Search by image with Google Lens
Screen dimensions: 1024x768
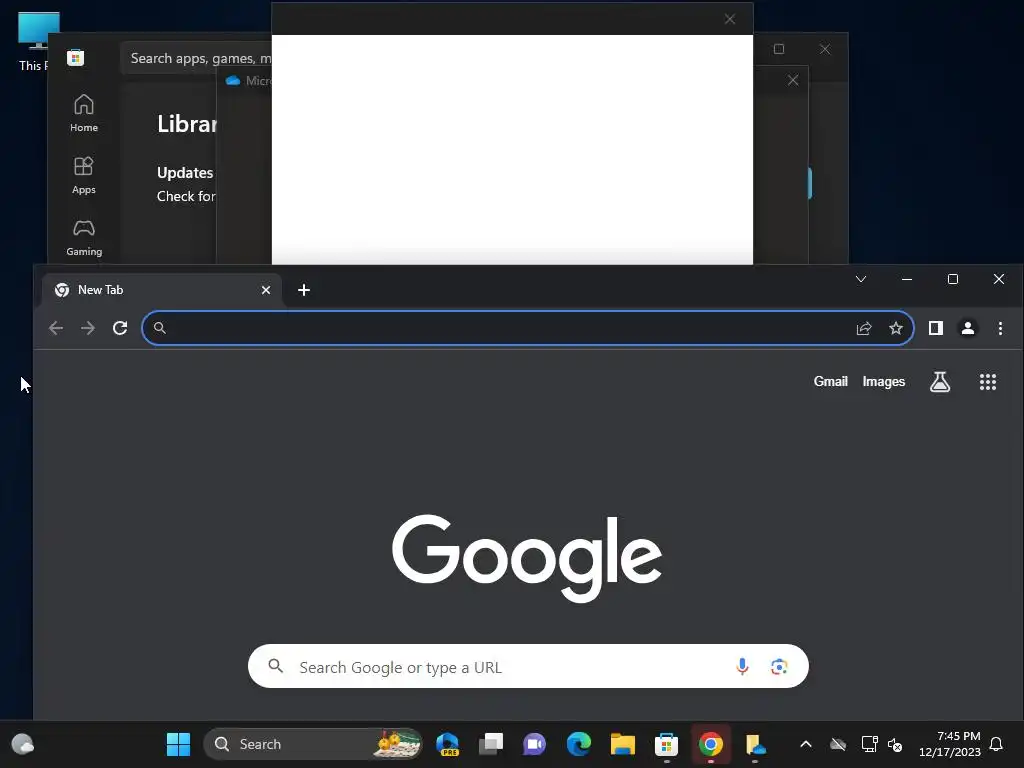778,666
